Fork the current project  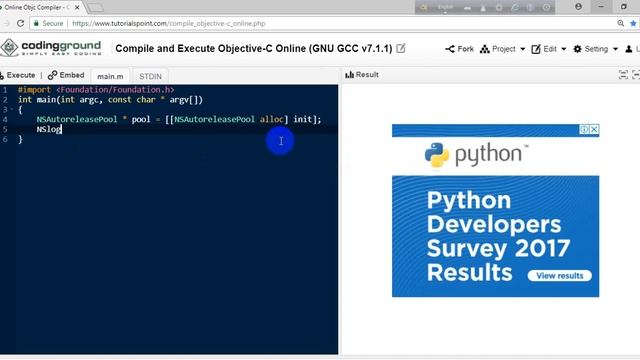tap(460, 49)
